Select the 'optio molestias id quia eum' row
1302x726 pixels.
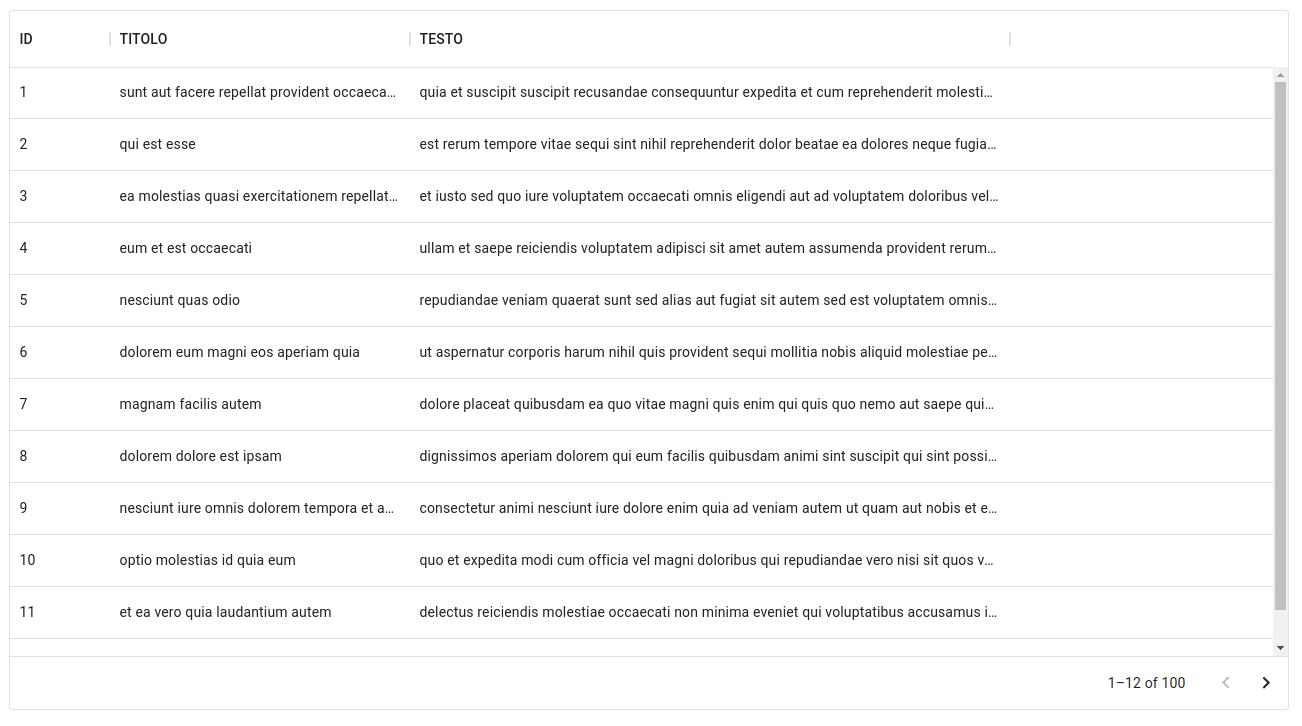[x=208, y=560]
